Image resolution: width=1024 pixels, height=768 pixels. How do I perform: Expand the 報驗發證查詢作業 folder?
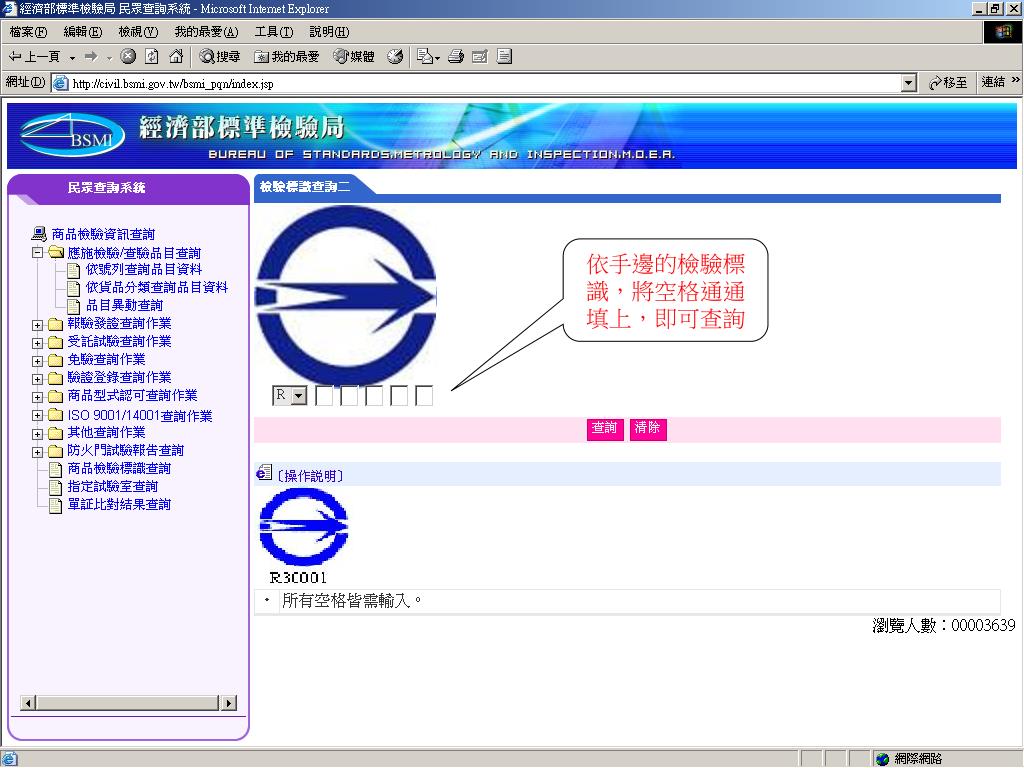pos(37,325)
